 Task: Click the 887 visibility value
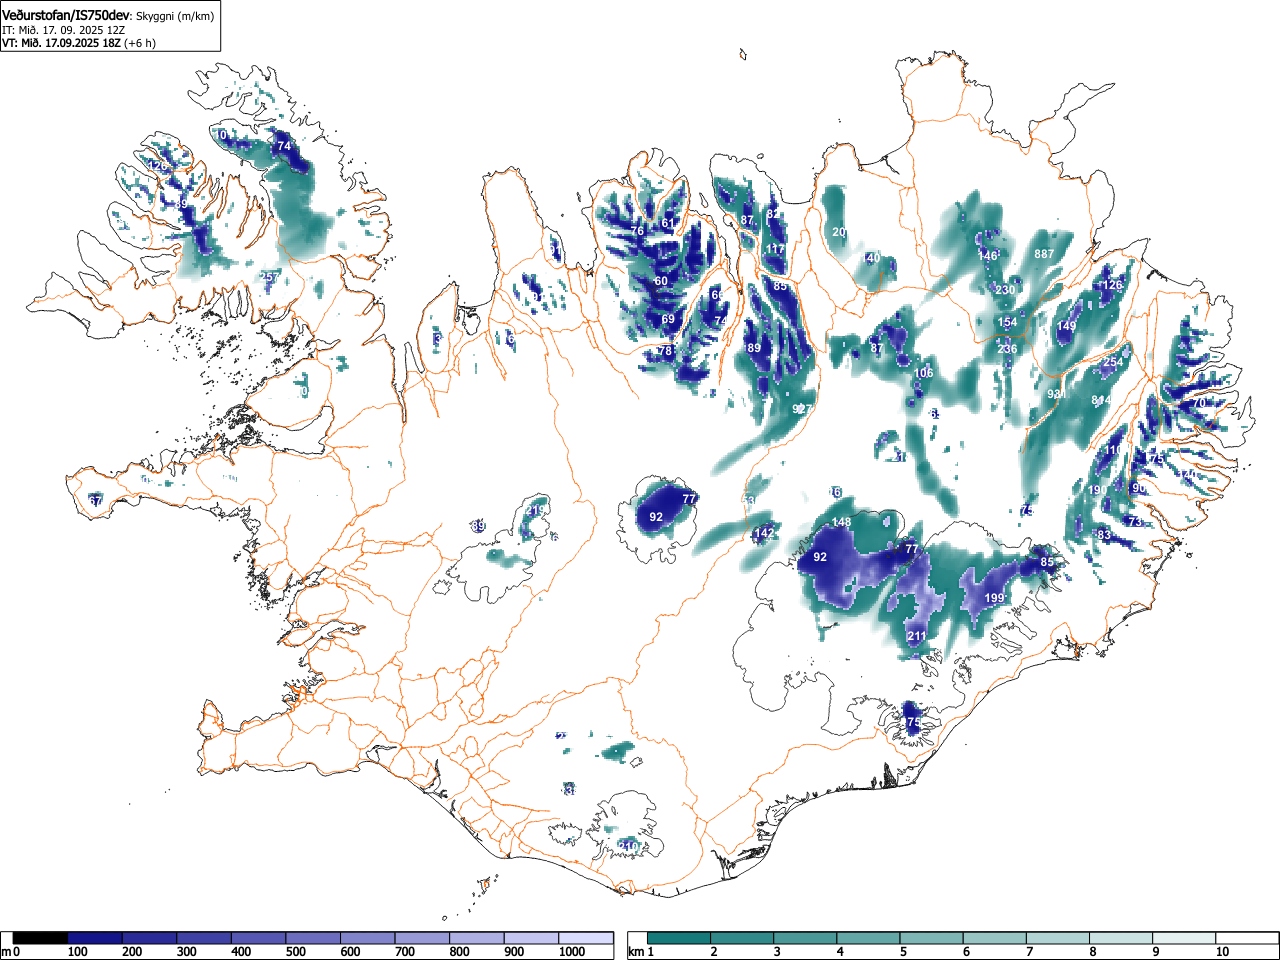click(1044, 254)
